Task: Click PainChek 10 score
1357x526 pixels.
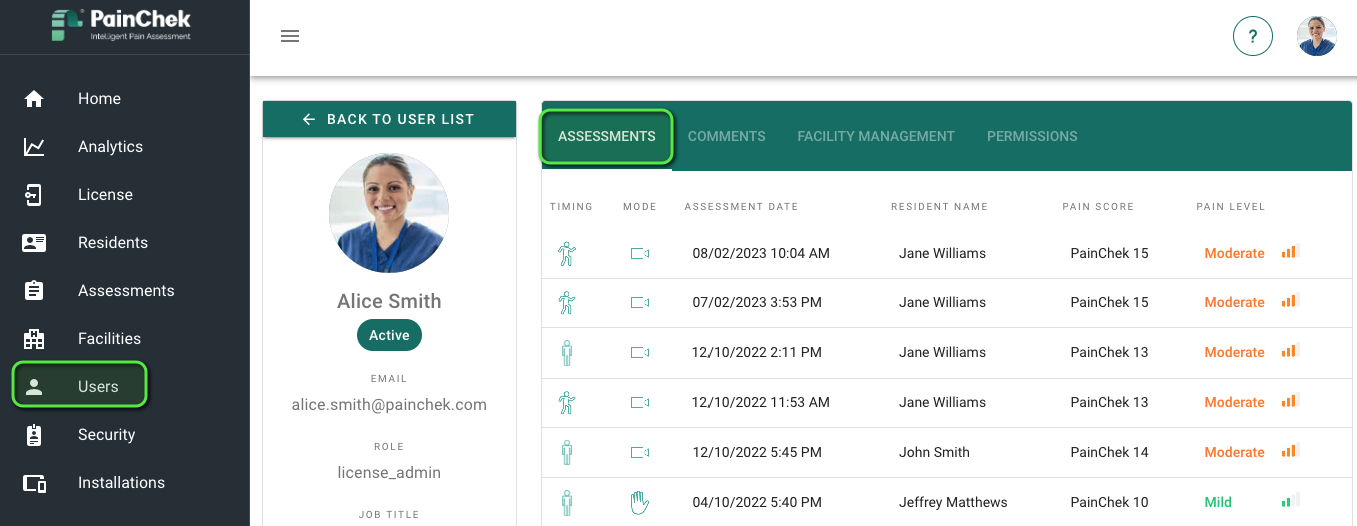Action: [1109, 502]
